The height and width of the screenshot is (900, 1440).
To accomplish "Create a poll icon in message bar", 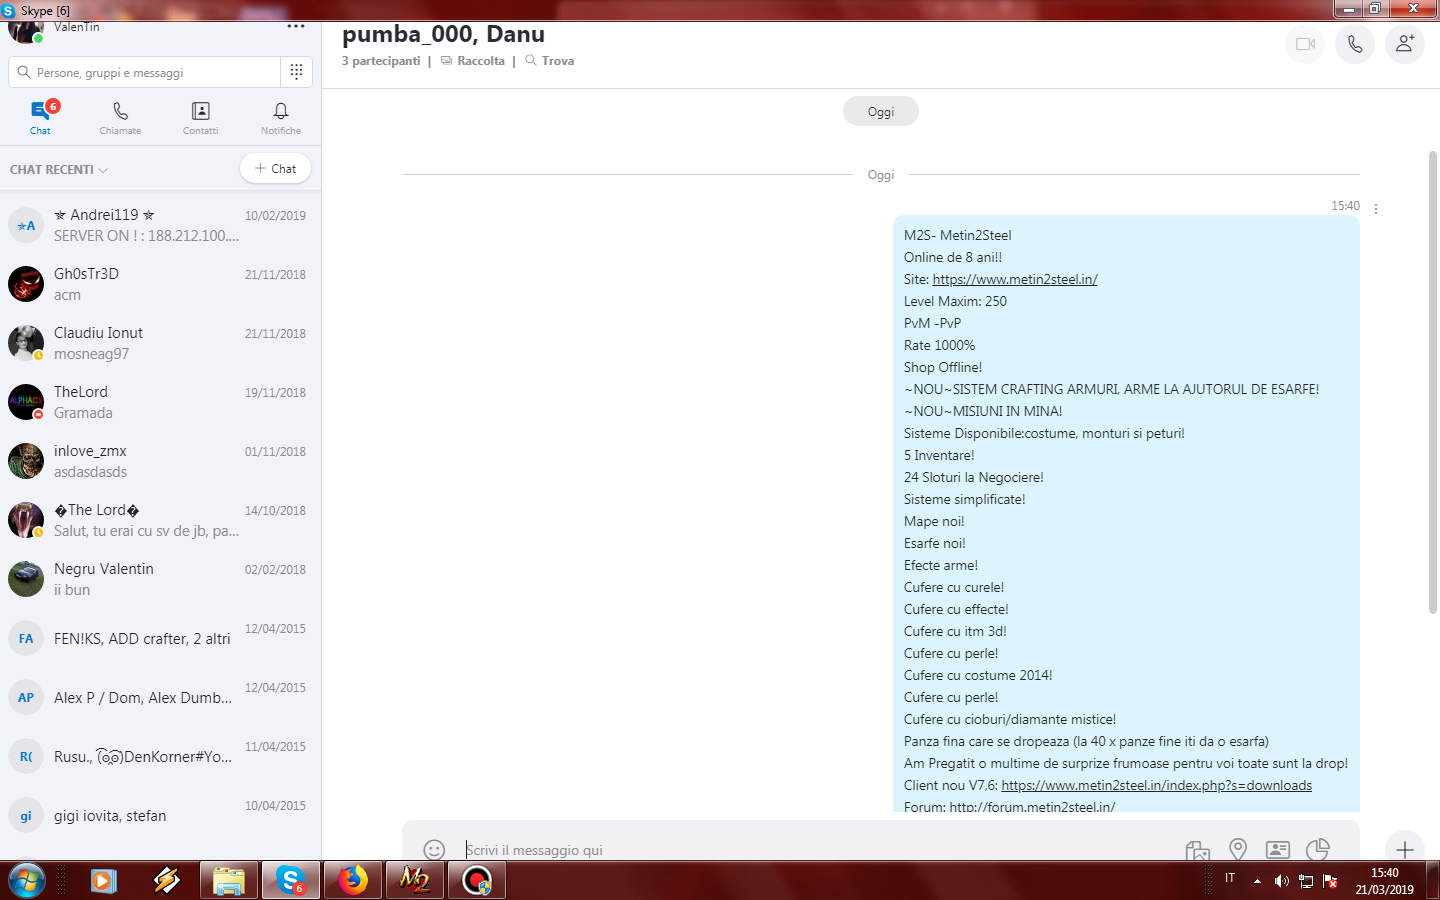I will 1318,850.
